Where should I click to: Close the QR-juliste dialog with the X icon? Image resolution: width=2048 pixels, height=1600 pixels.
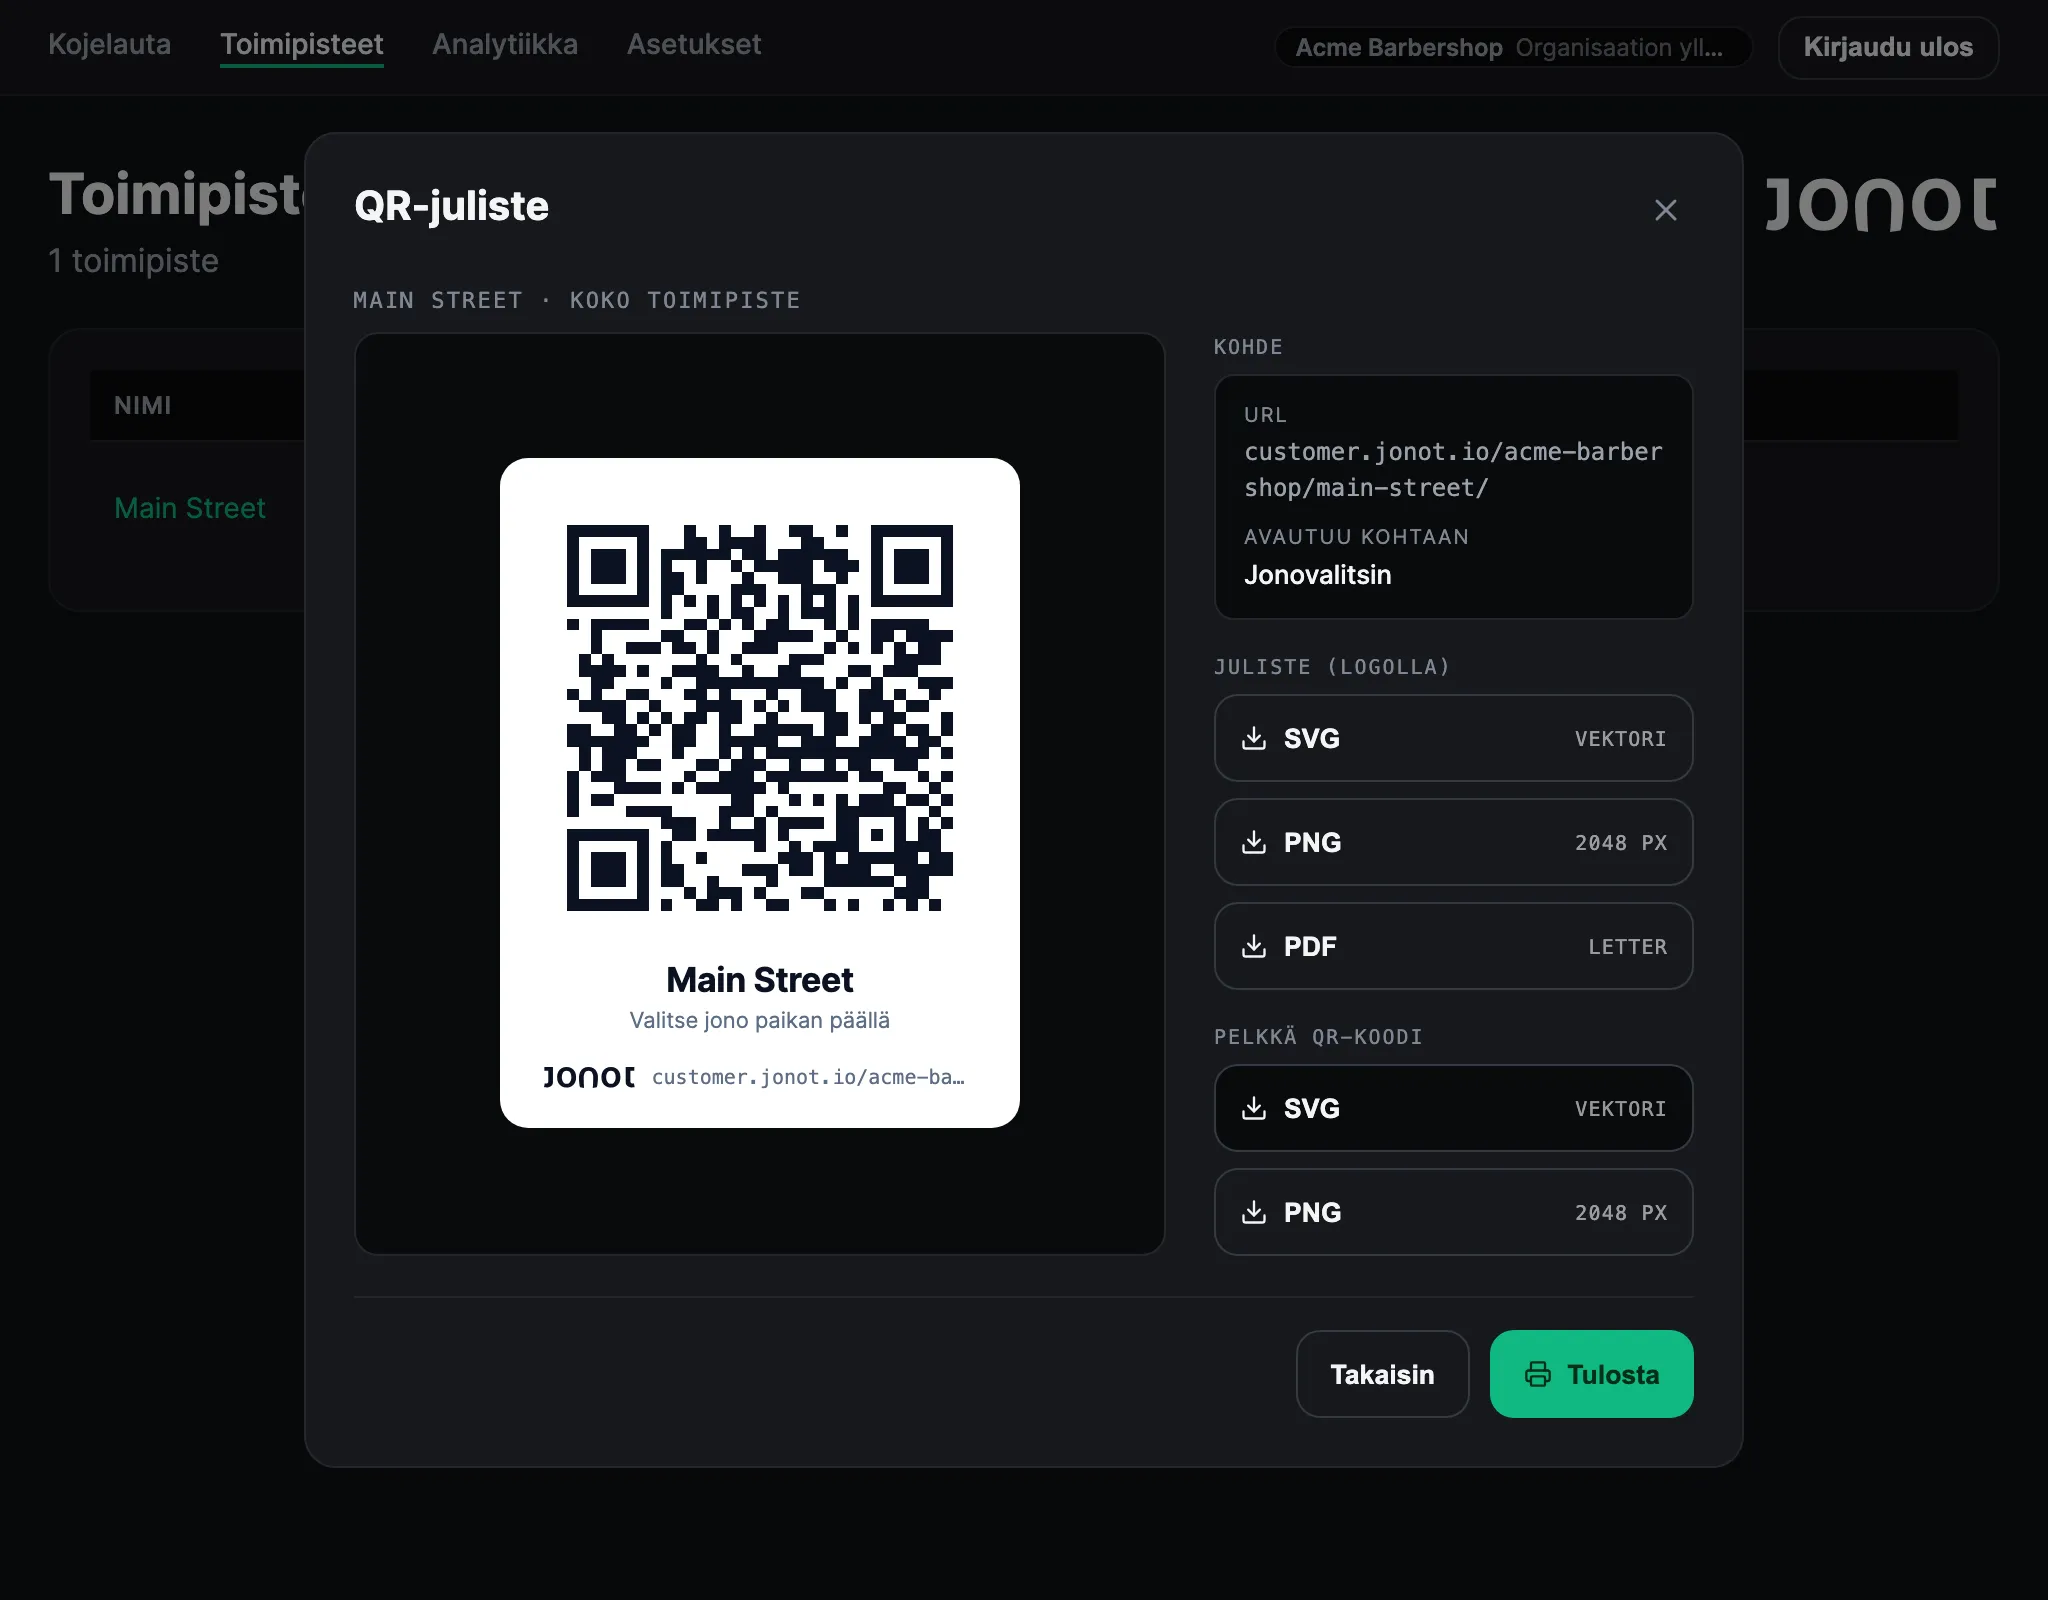[x=1665, y=210]
